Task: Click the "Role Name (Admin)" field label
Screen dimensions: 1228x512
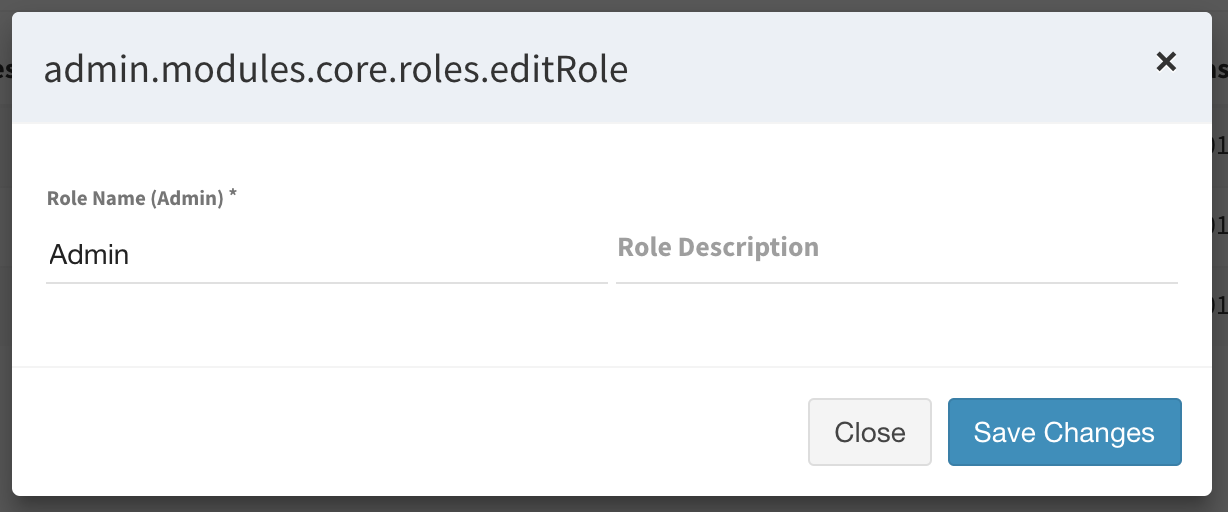Action: 134,198
